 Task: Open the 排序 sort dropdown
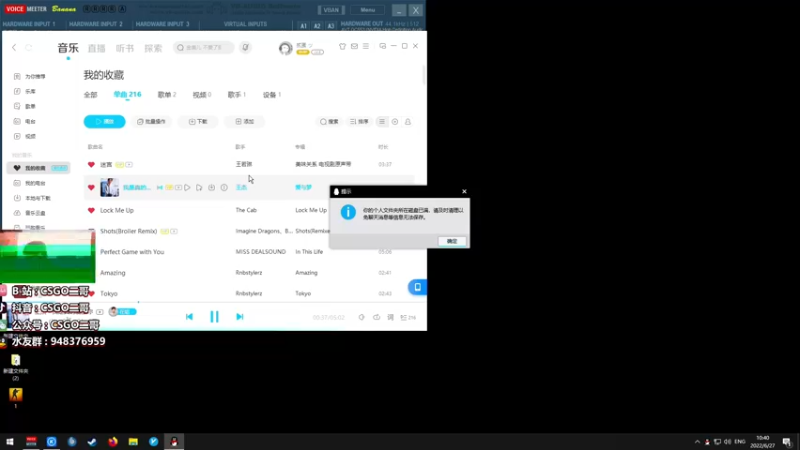(359, 122)
